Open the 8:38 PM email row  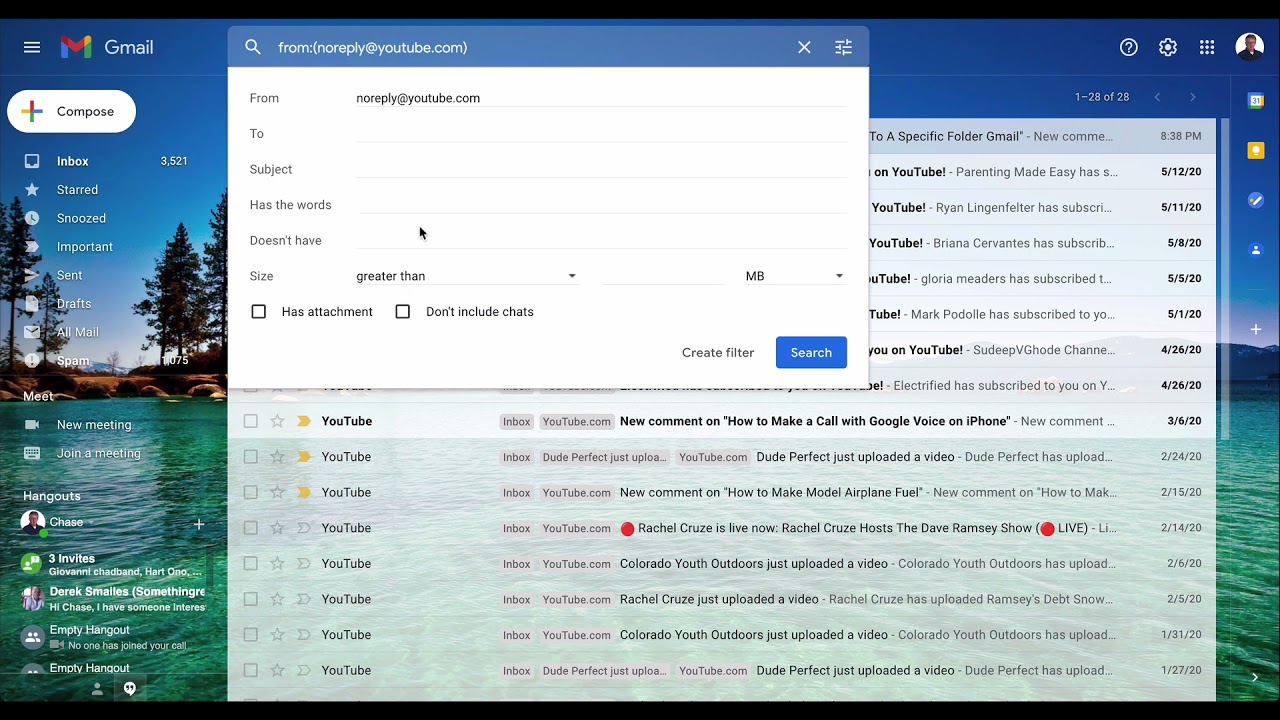(x=1040, y=136)
